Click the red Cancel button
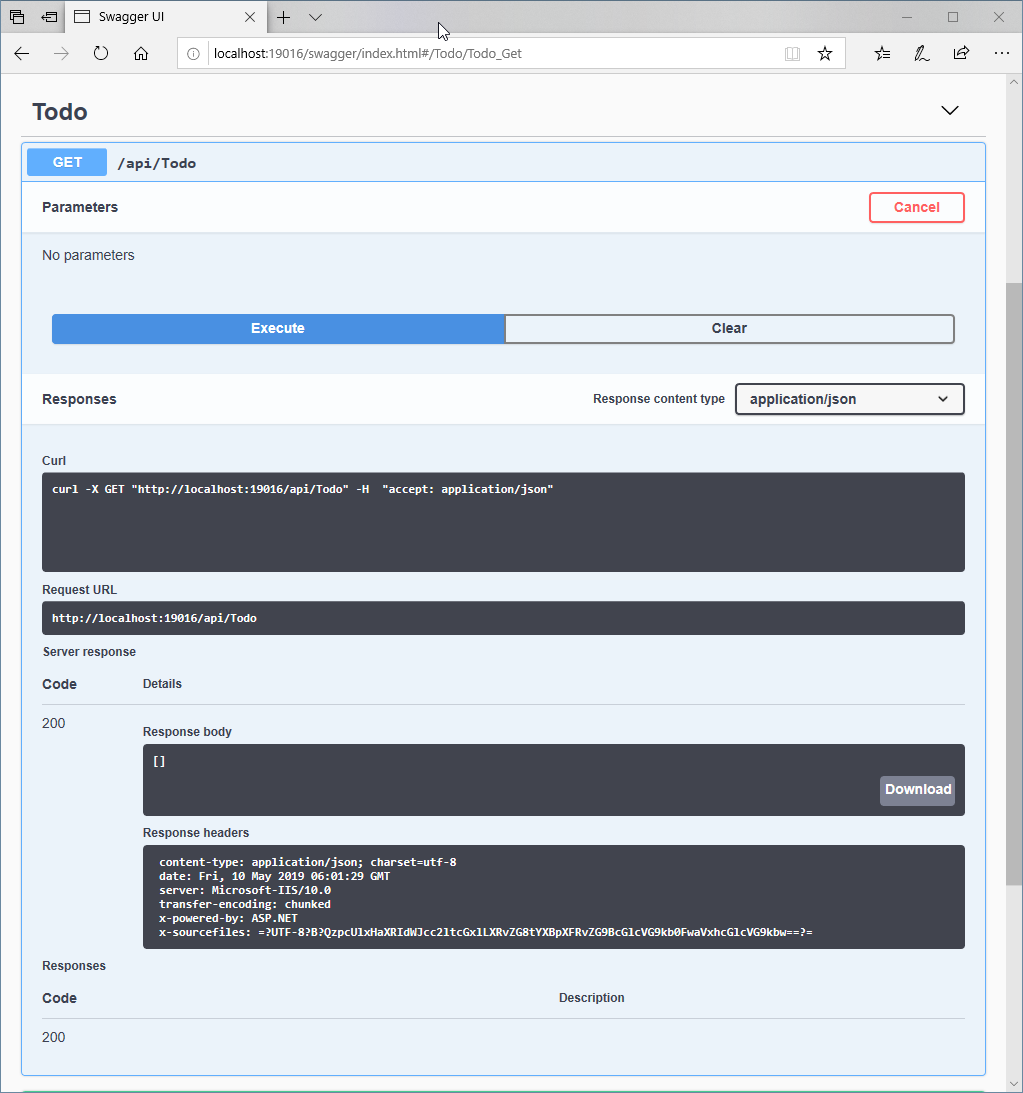 (916, 207)
